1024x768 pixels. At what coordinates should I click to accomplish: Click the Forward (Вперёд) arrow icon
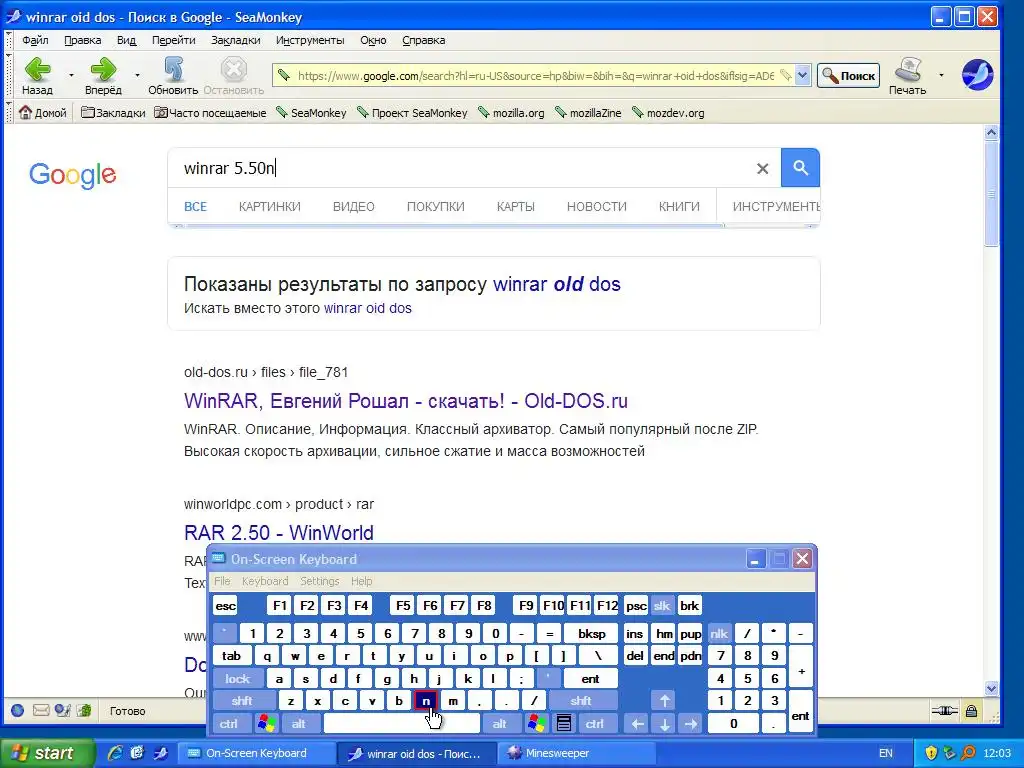click(x=103, y=69)
